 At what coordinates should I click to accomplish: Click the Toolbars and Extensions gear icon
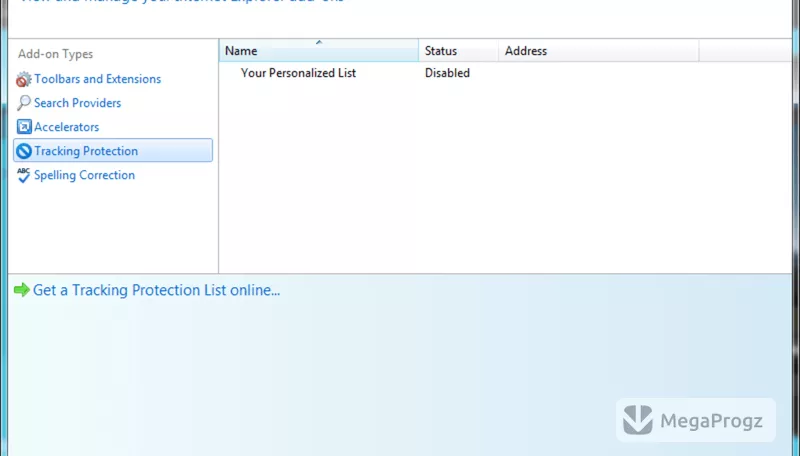23,80
